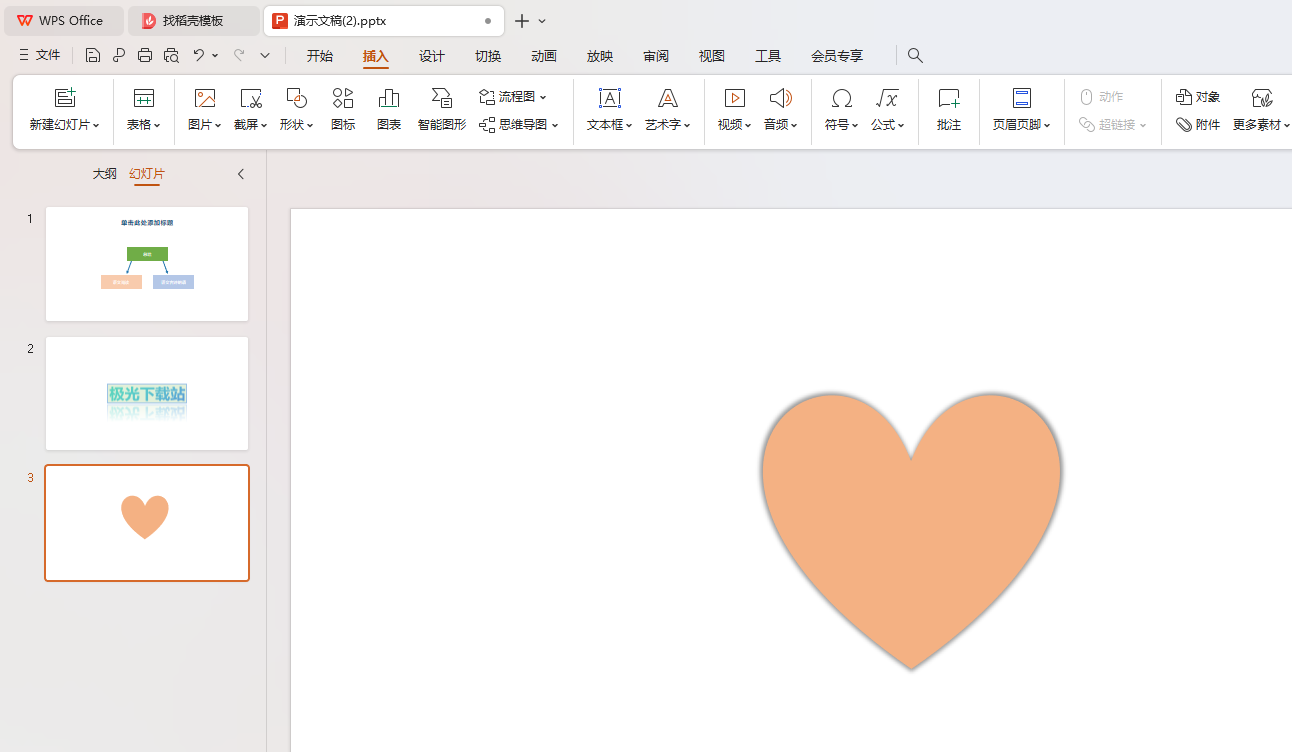The height and width of the screenshot is (752, 1292).
Task: Switch to the 工具 (Tools) tab
Action: click(x=768, y=56)
